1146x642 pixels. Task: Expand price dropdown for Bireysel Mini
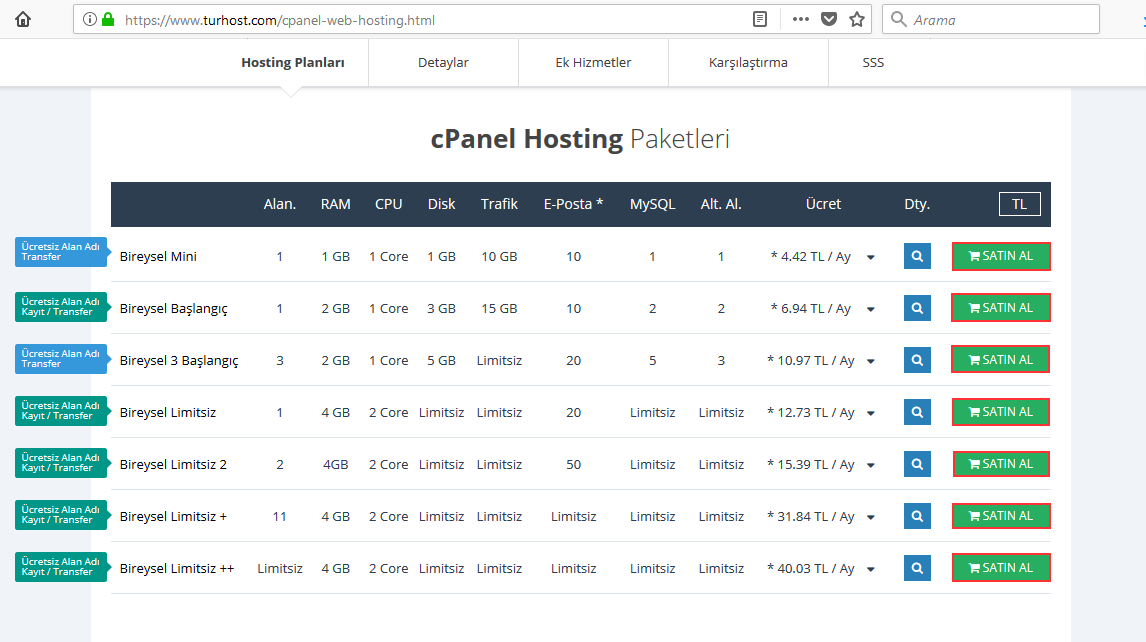click(870, 257)
